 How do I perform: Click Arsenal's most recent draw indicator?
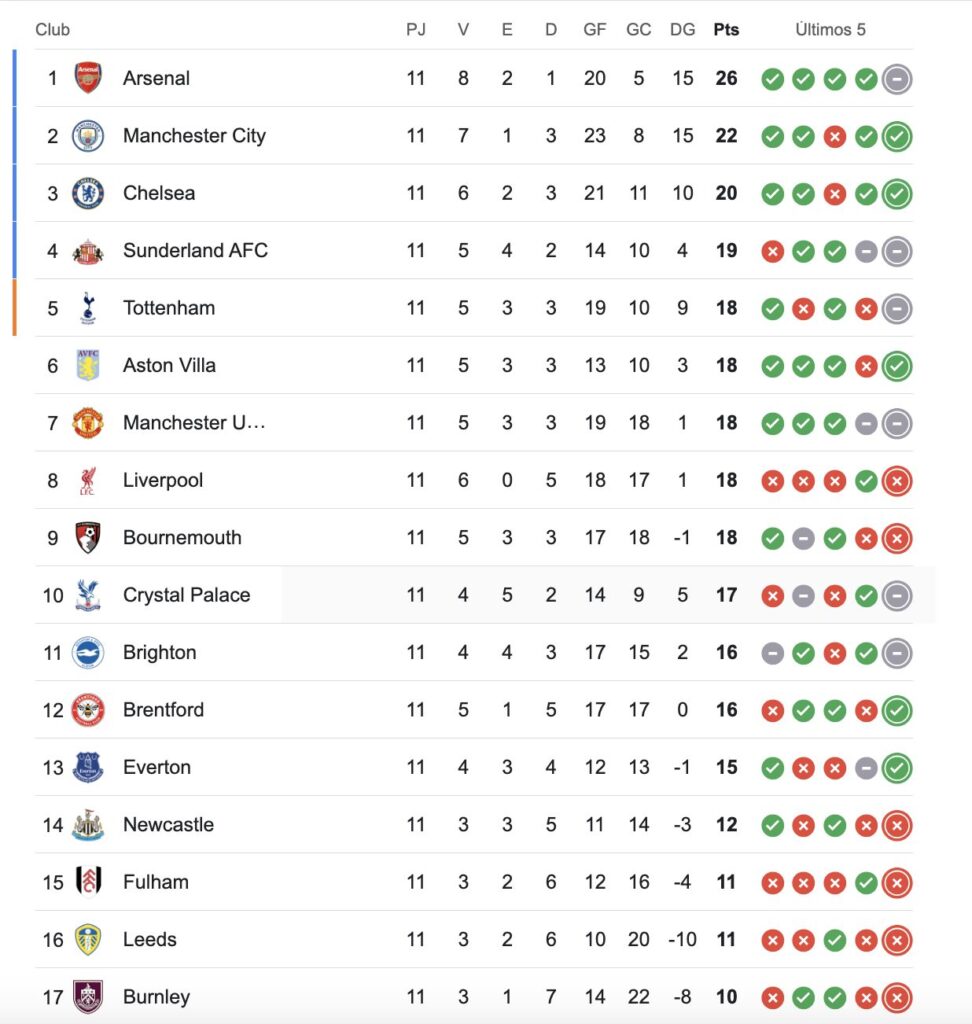(897, 79)
